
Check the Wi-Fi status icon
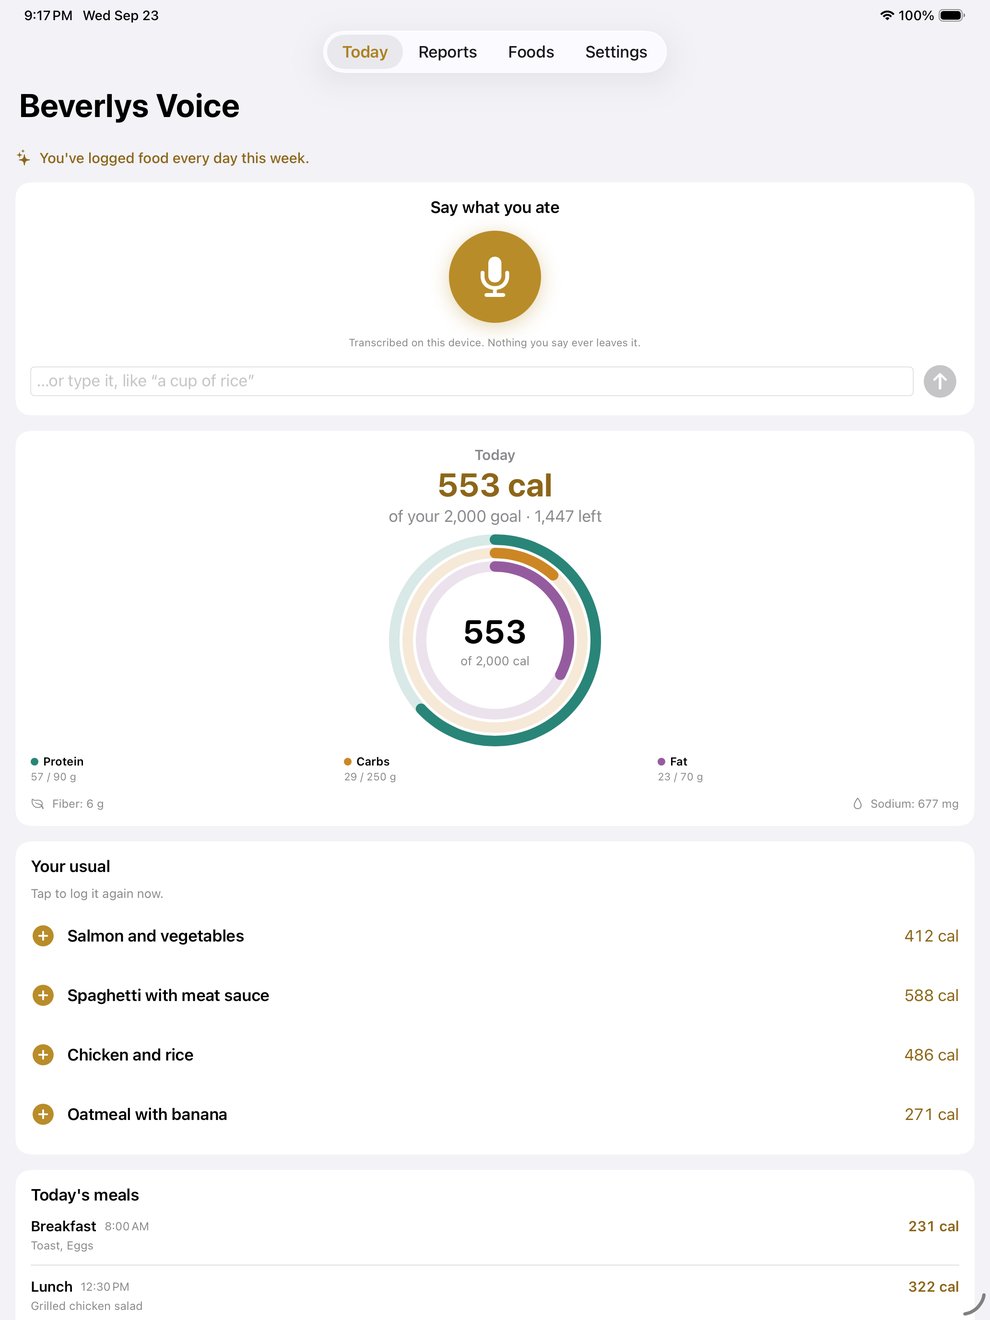[887, 15]
